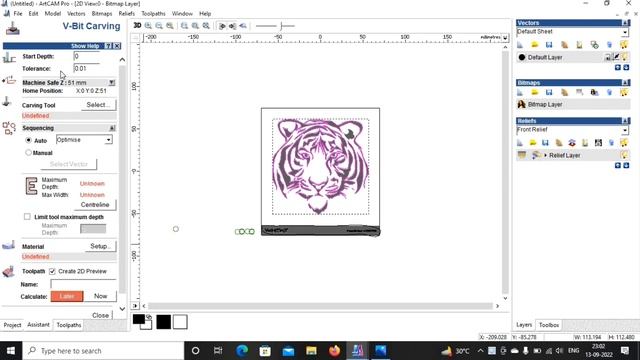640x360 pixels.
Task: Open vector layer folder icon in Vectors panel
Action: click(x=535, y=44)
